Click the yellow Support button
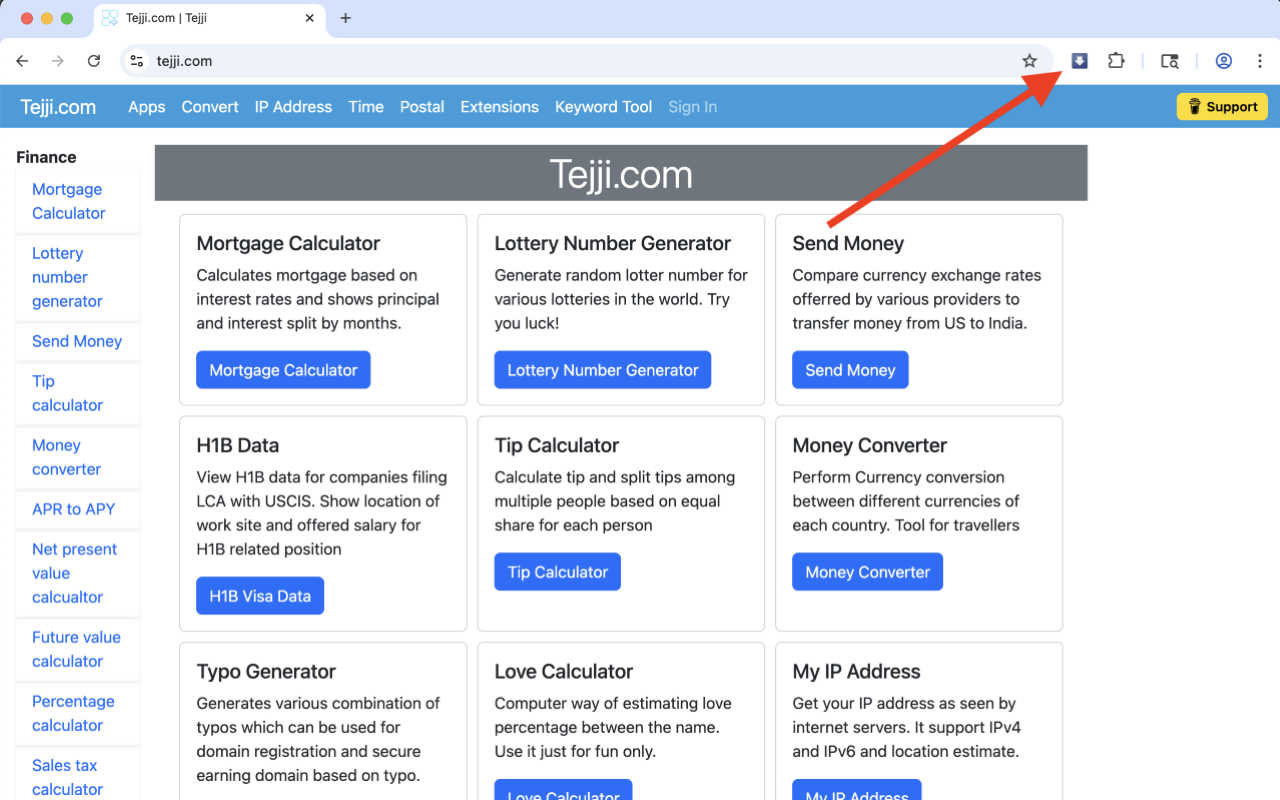 click(1222, 107)
